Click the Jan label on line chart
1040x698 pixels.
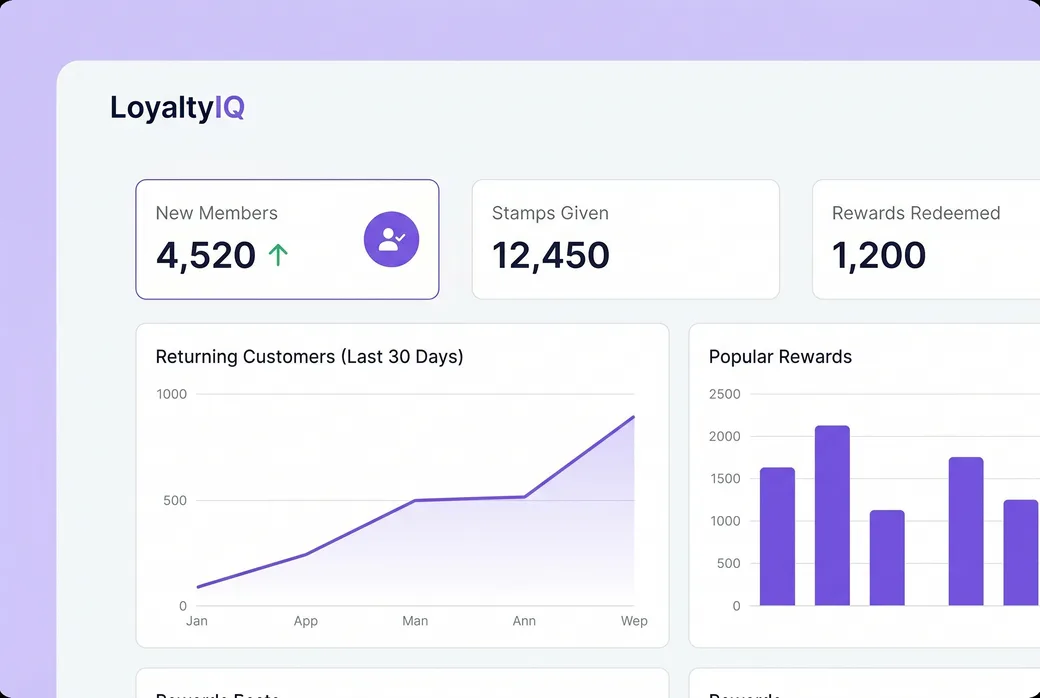(196, 621)
